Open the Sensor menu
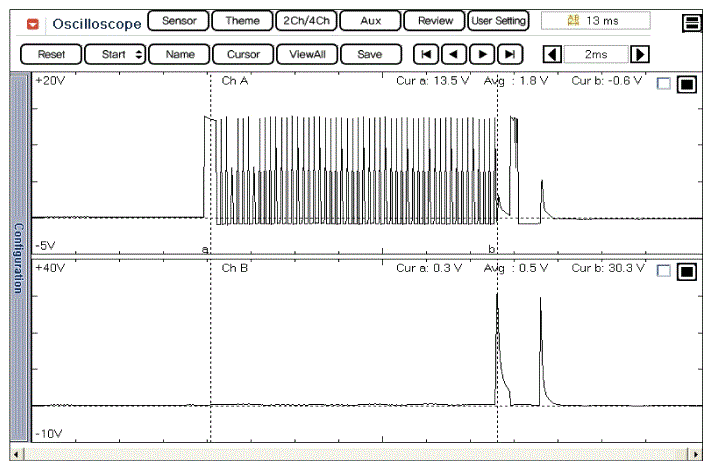This screenshot has width=712, height=470. 179,21
